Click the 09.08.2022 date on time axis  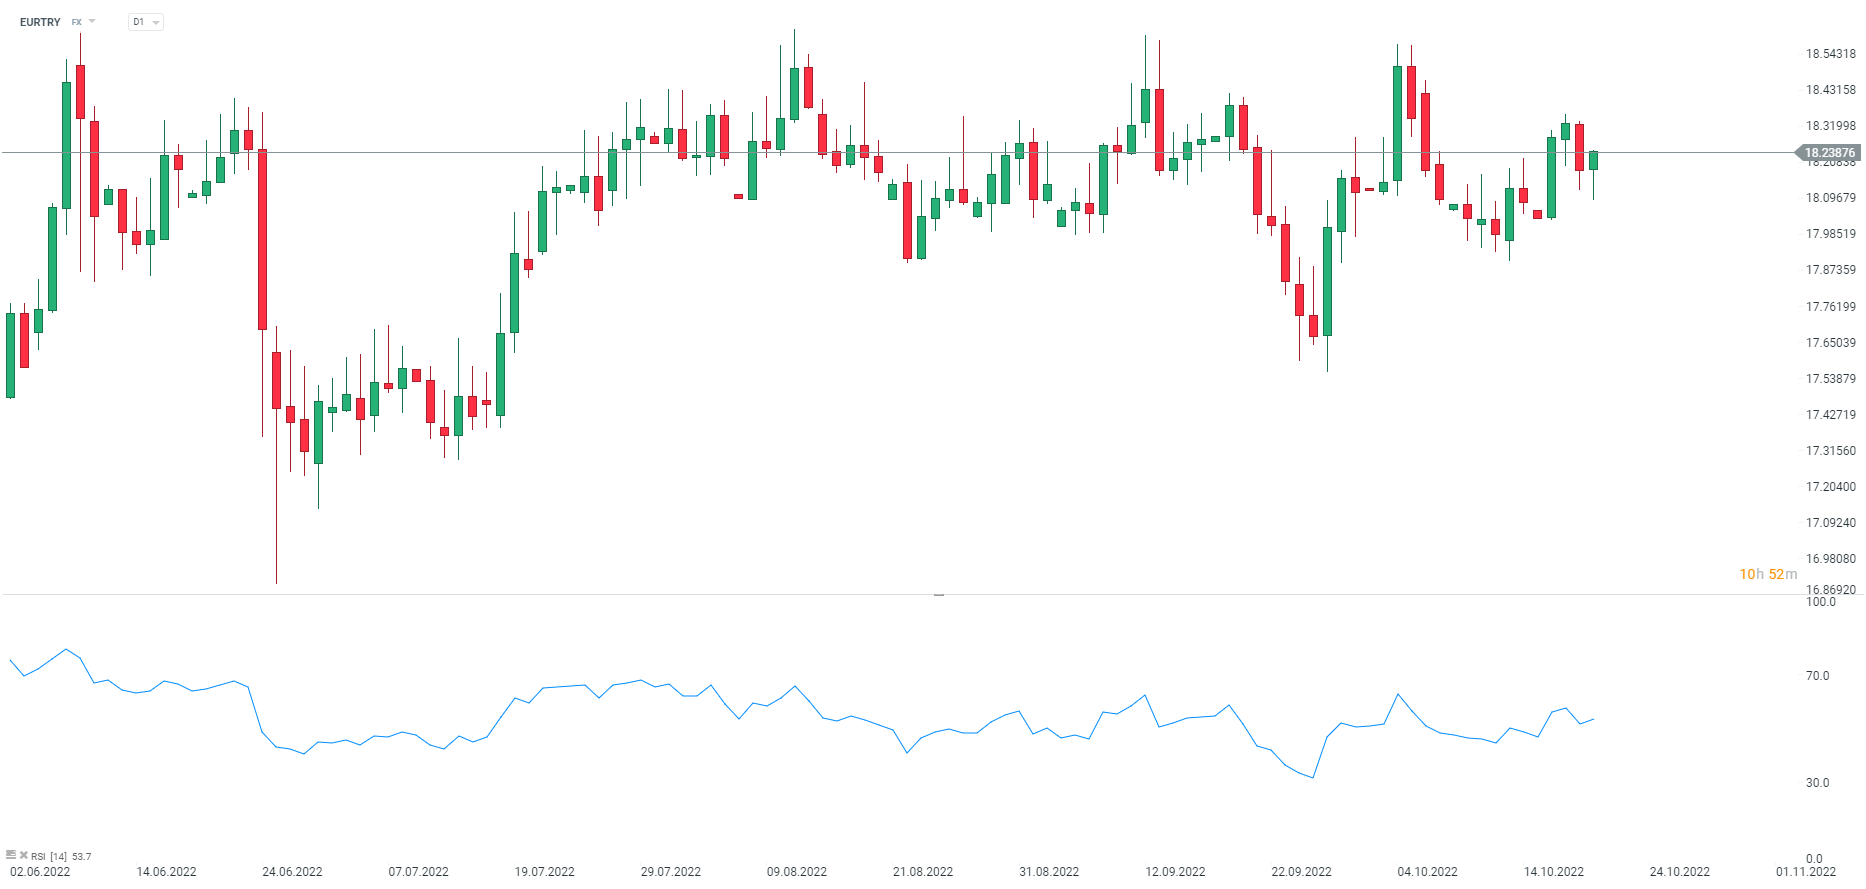click(x=797, y=872)
